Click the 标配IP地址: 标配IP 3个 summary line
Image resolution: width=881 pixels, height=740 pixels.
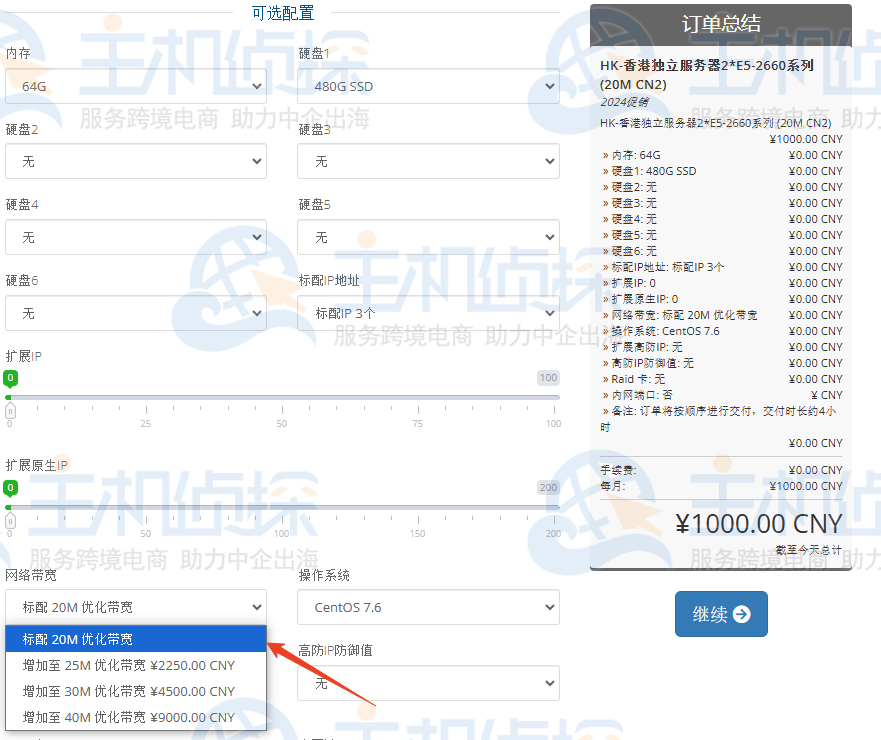click(x=721, y=267)
